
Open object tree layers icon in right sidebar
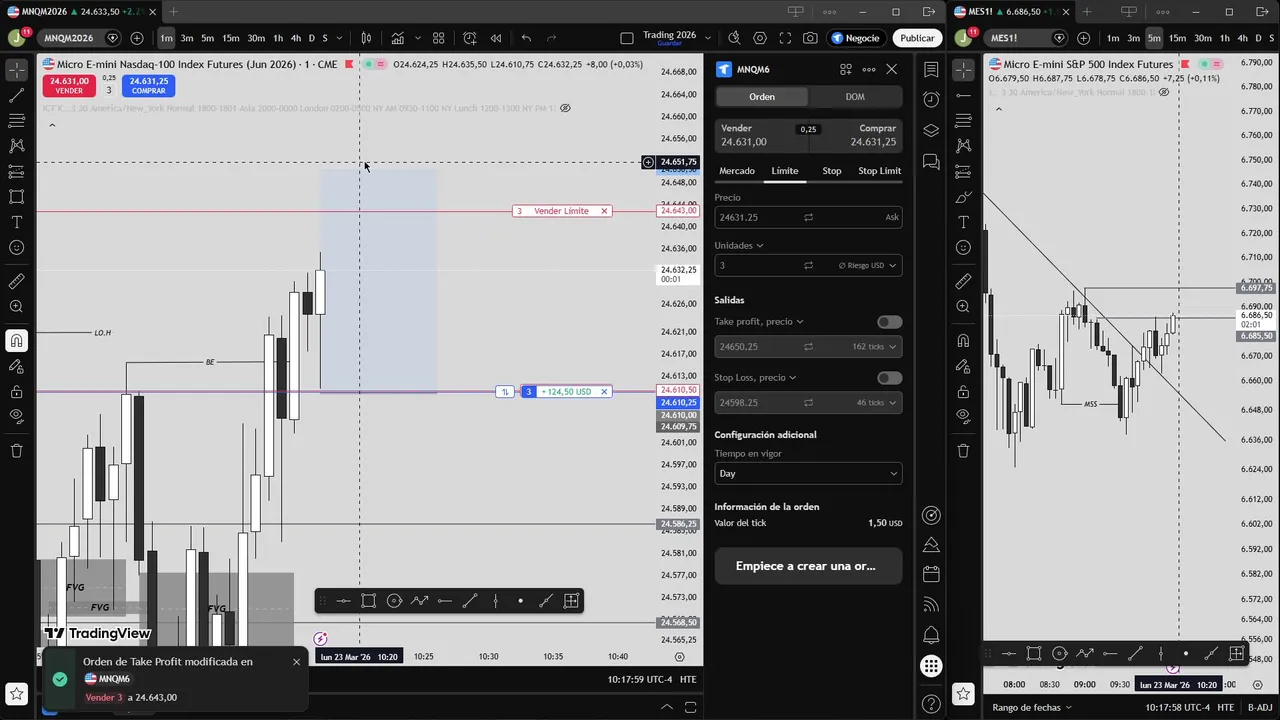pyautogui.click(x=931, y=131)
